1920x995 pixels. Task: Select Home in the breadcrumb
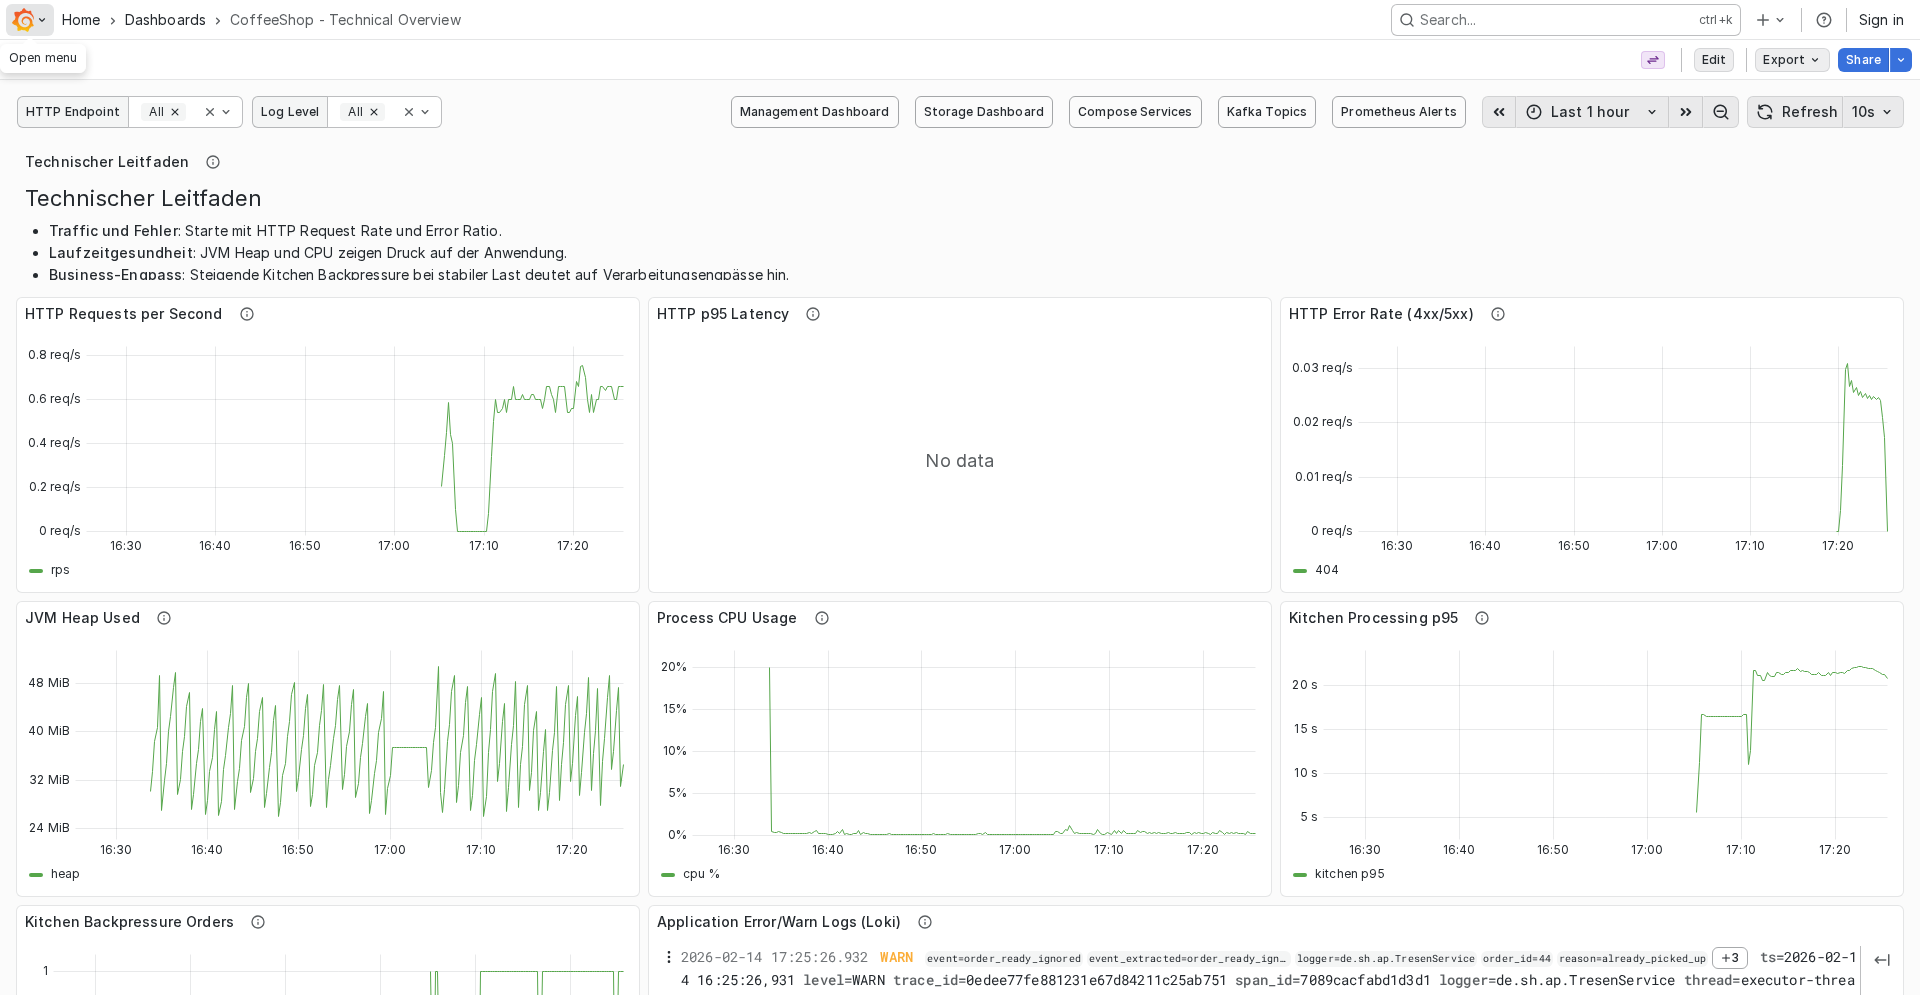pos(80,20)
